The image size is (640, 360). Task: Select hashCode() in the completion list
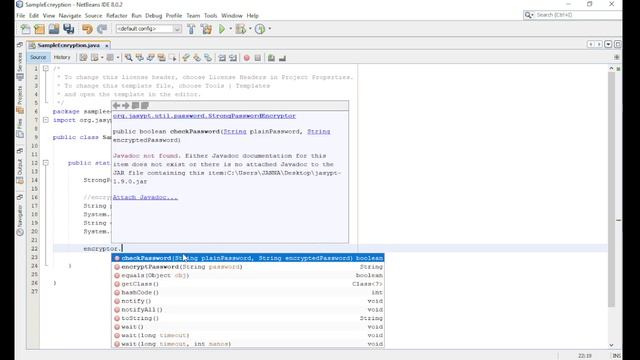(248, 292)
